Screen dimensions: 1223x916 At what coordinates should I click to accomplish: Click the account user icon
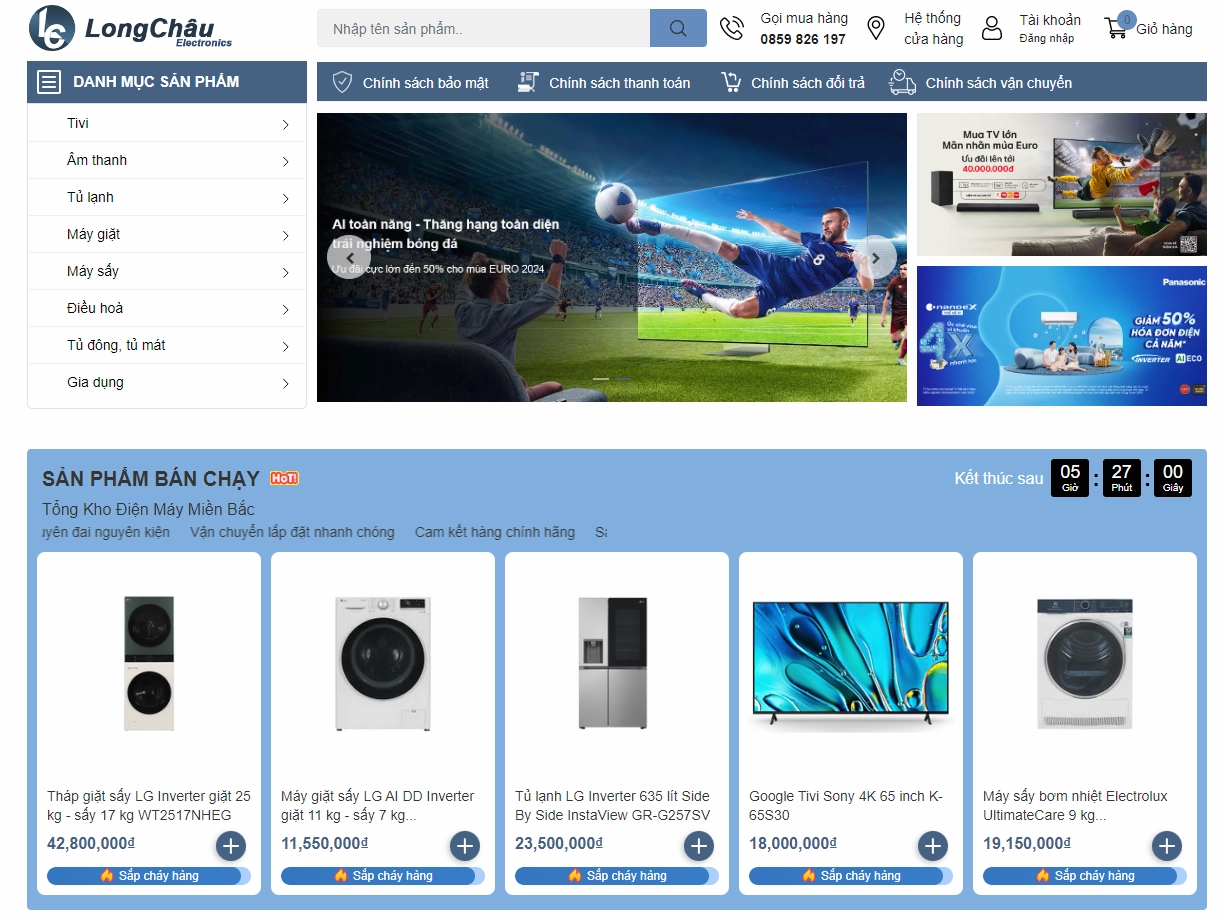pos(991,28)
